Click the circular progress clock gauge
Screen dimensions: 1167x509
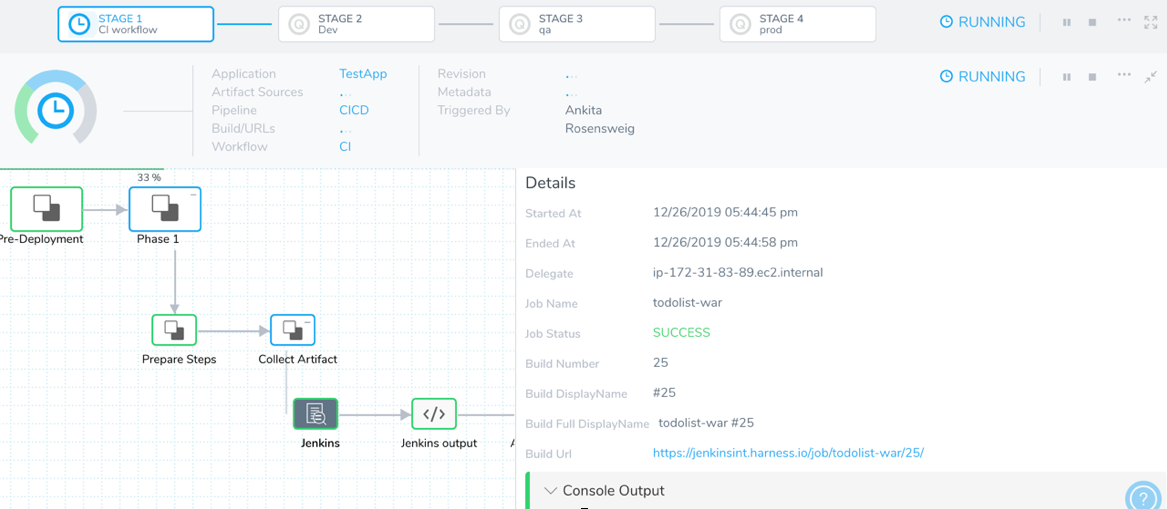(55, 109)
